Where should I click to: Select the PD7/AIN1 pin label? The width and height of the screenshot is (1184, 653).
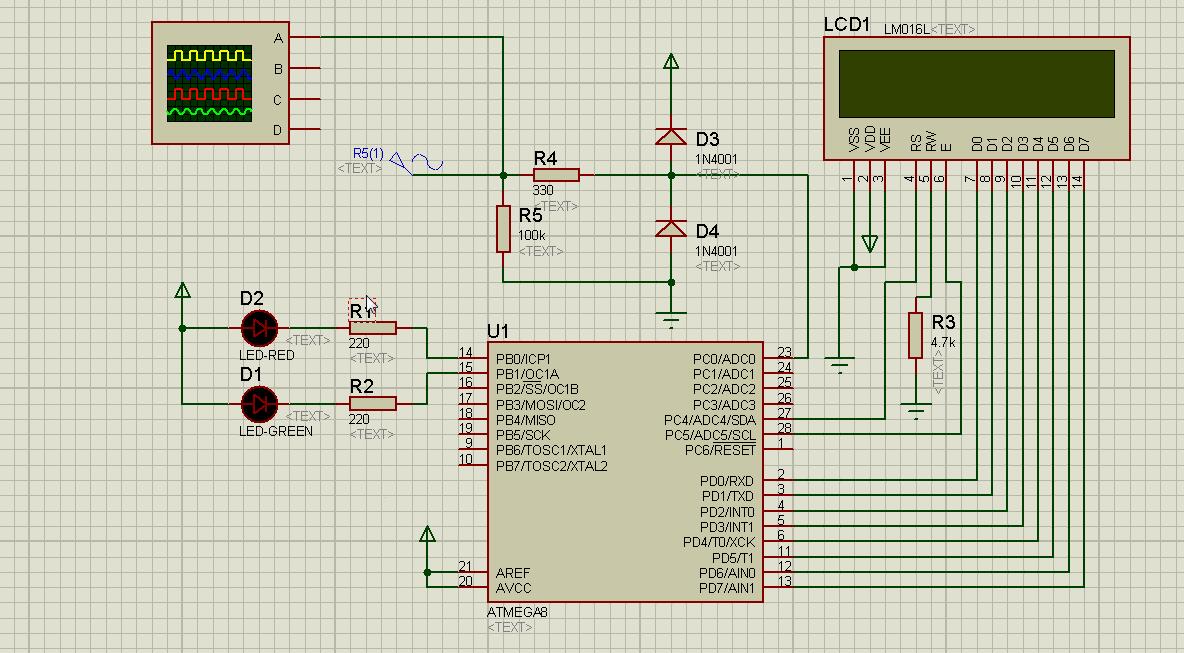click(x=726, y=588)
